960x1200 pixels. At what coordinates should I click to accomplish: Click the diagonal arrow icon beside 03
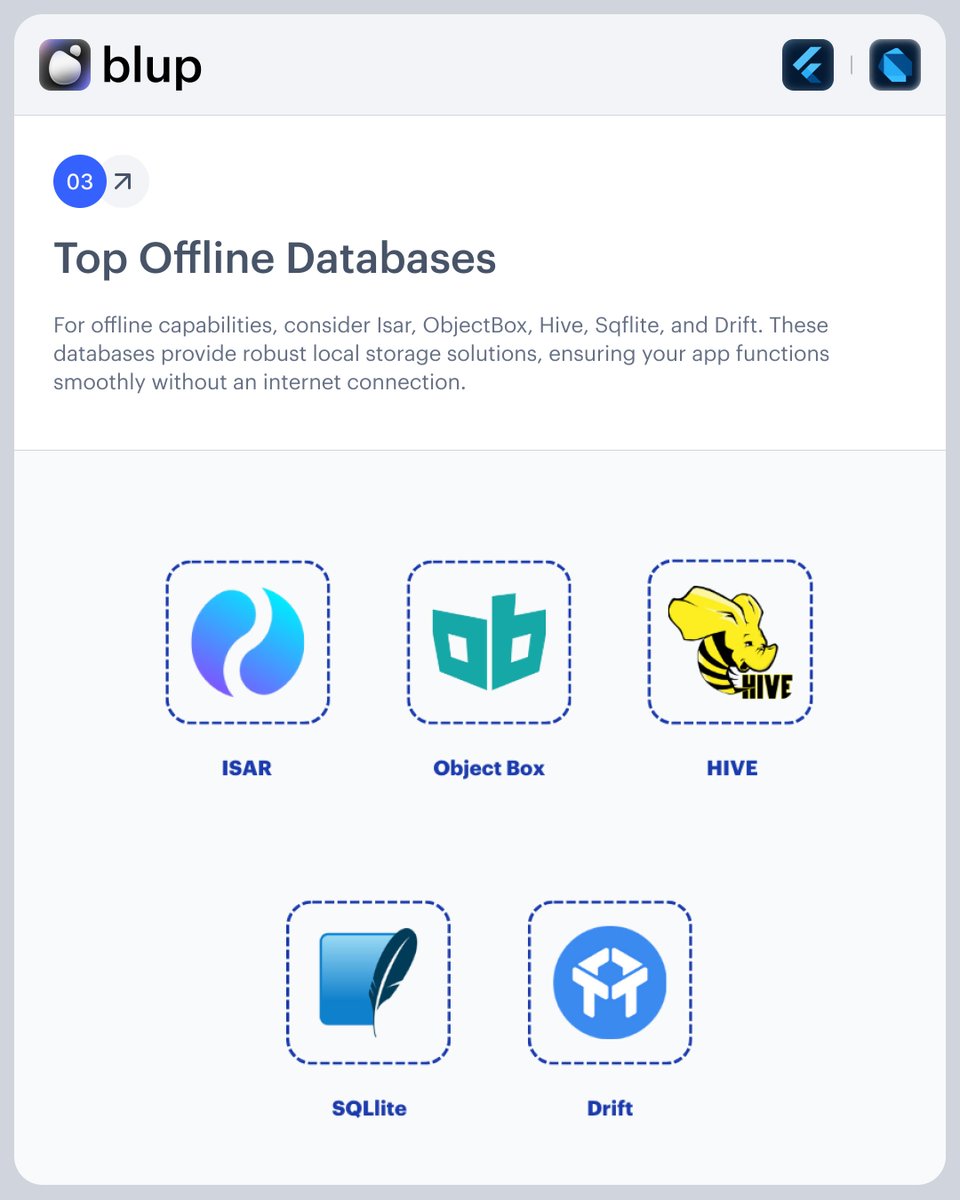click(x=123, y=182)
